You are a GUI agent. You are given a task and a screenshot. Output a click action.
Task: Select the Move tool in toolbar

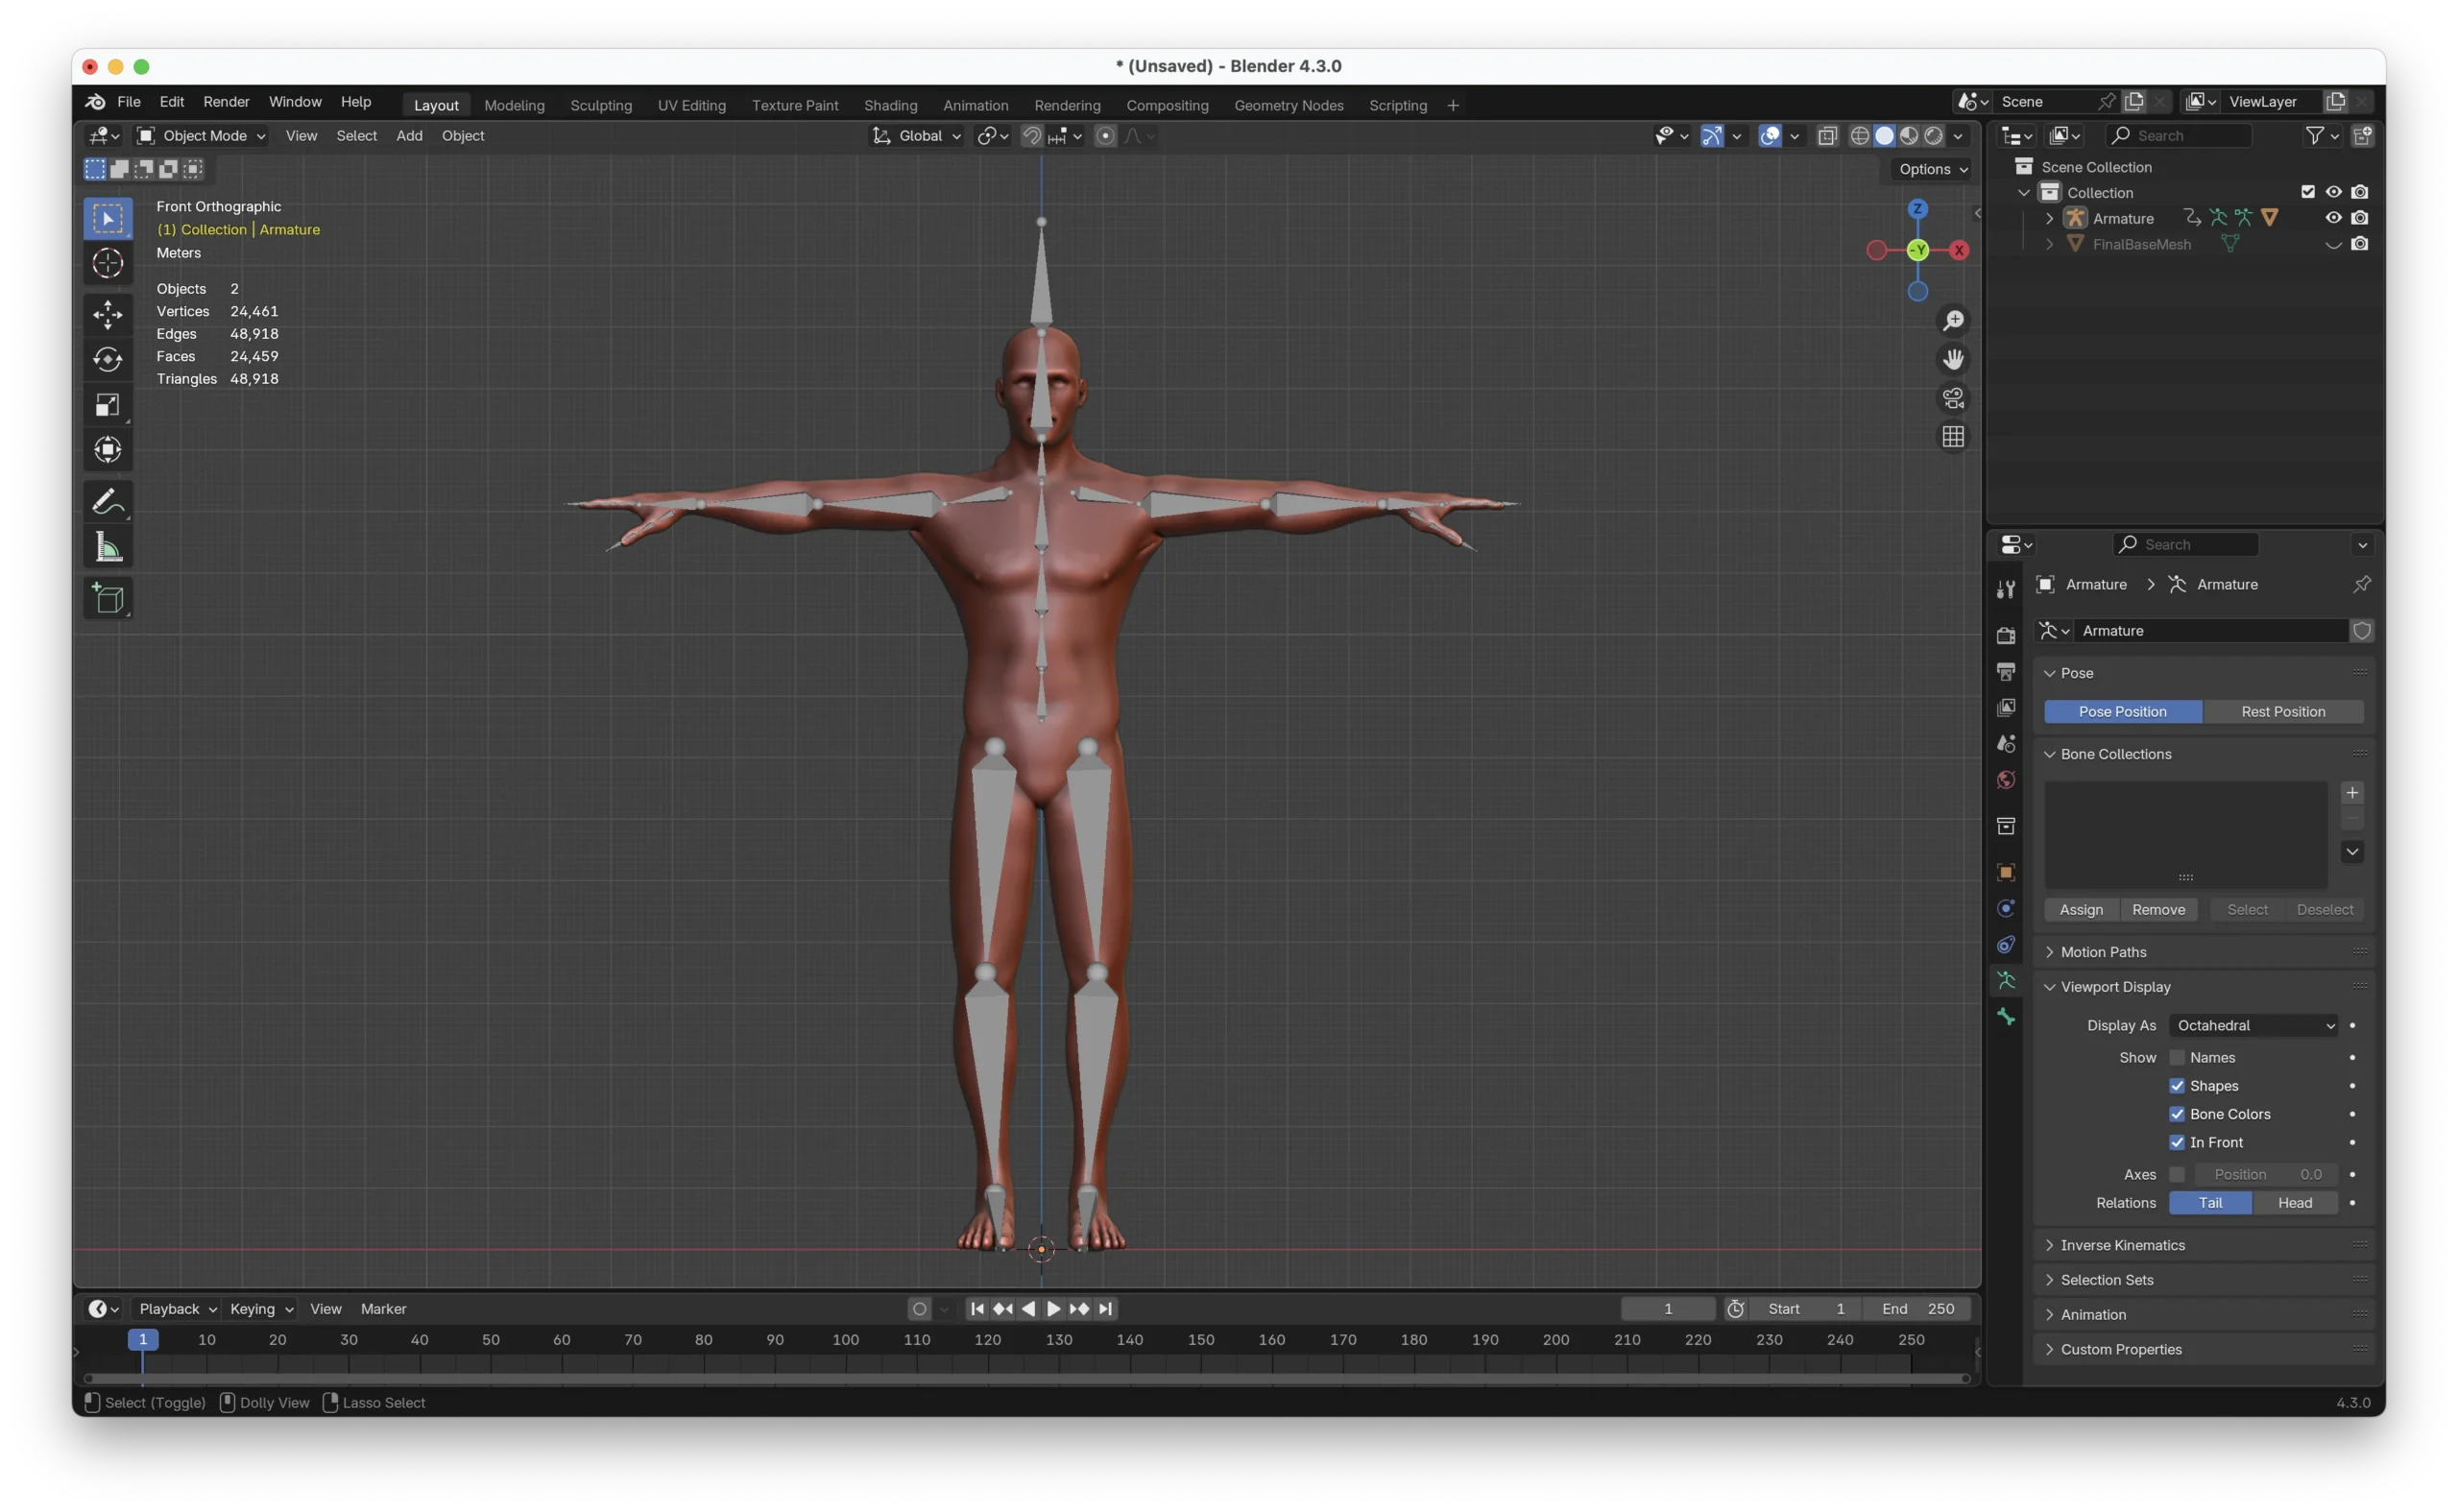click(108, 315)
